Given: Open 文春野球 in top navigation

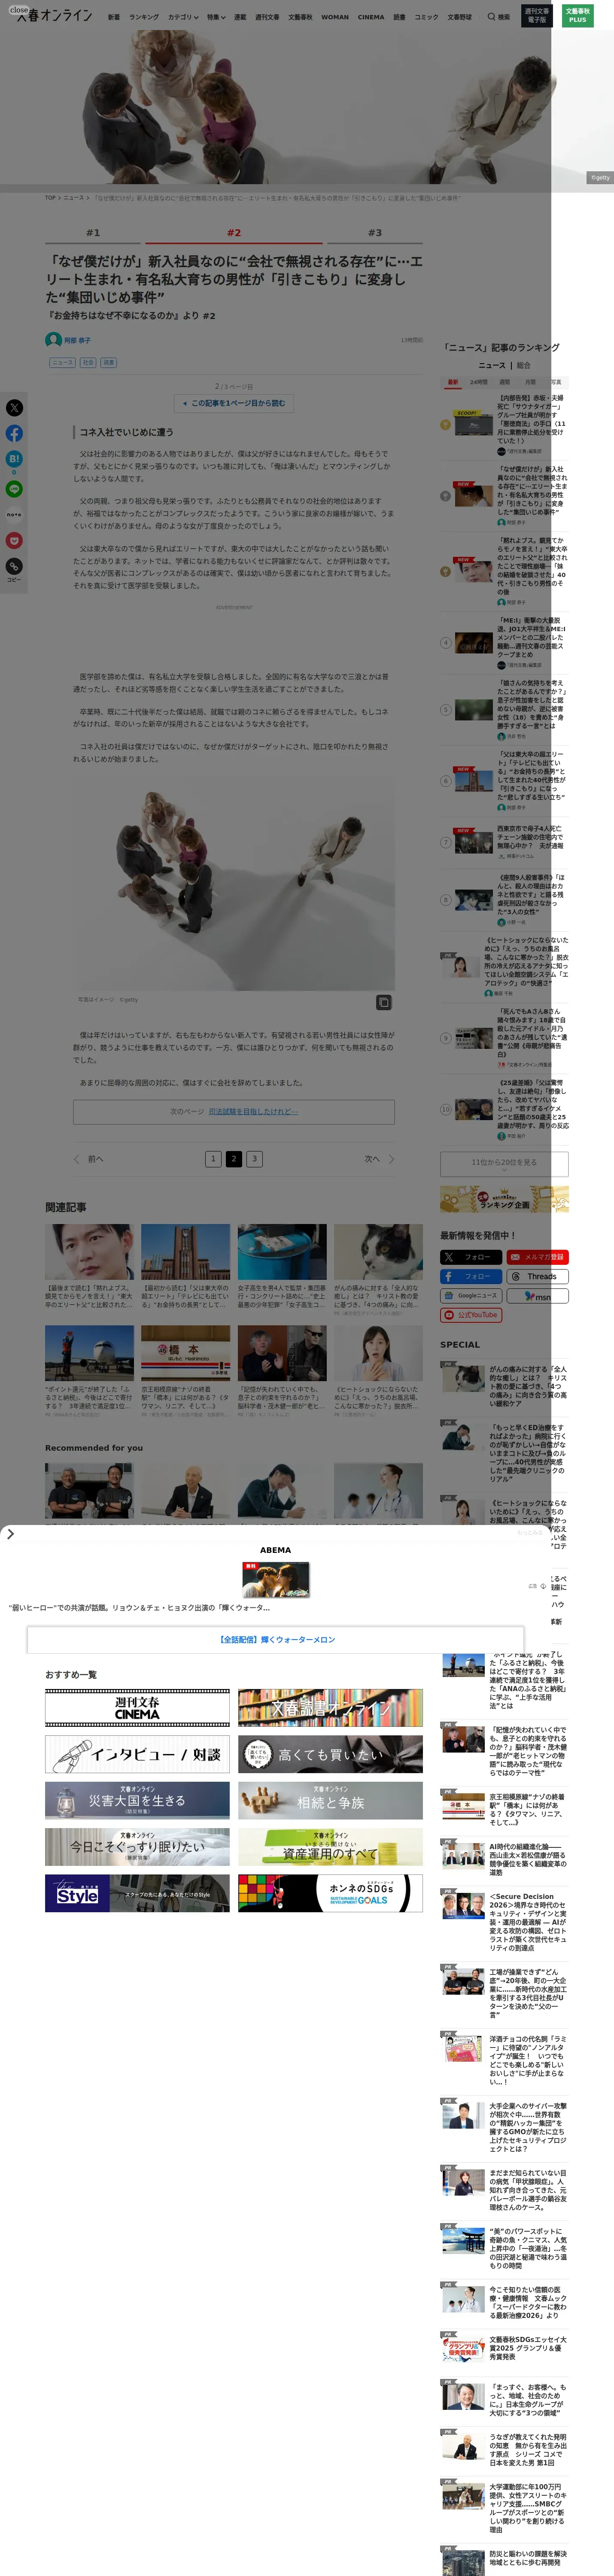Looking at the screenshot, I should click(459, 17).
